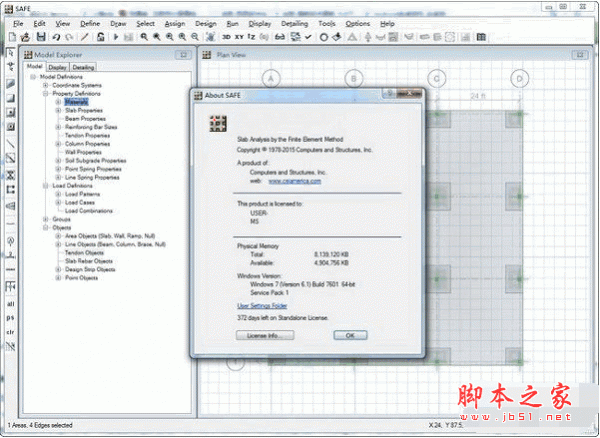
Task: Click 'Soil Subgrade Properties' tree item
Action: 96,161
